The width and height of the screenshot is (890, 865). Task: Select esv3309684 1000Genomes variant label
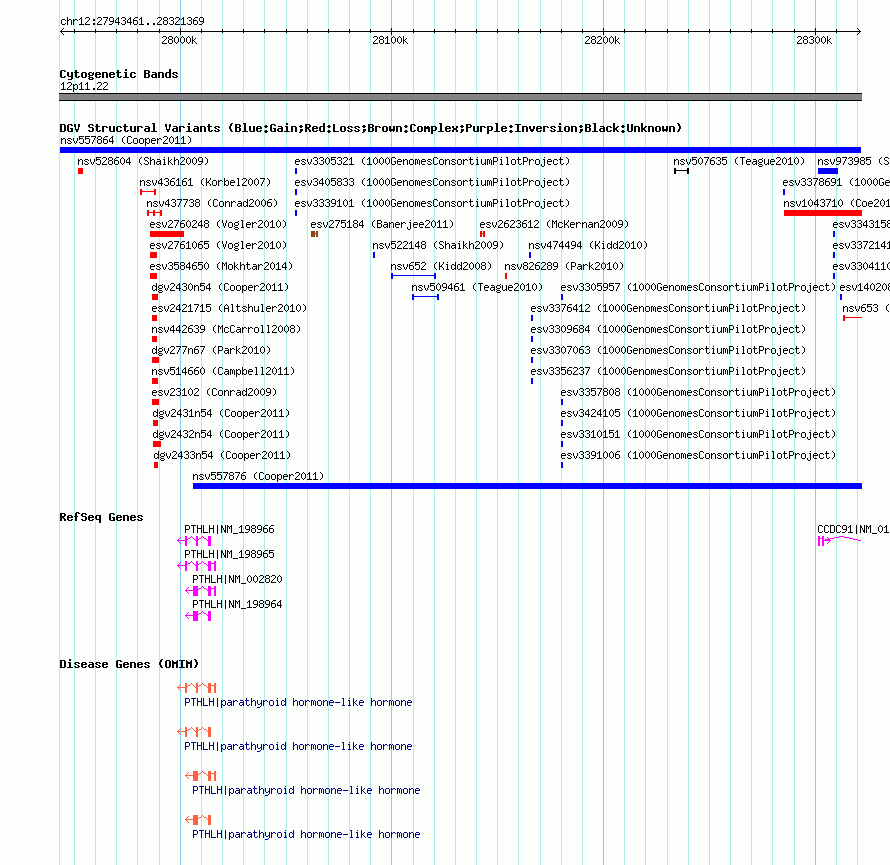[x=668, y=329]
